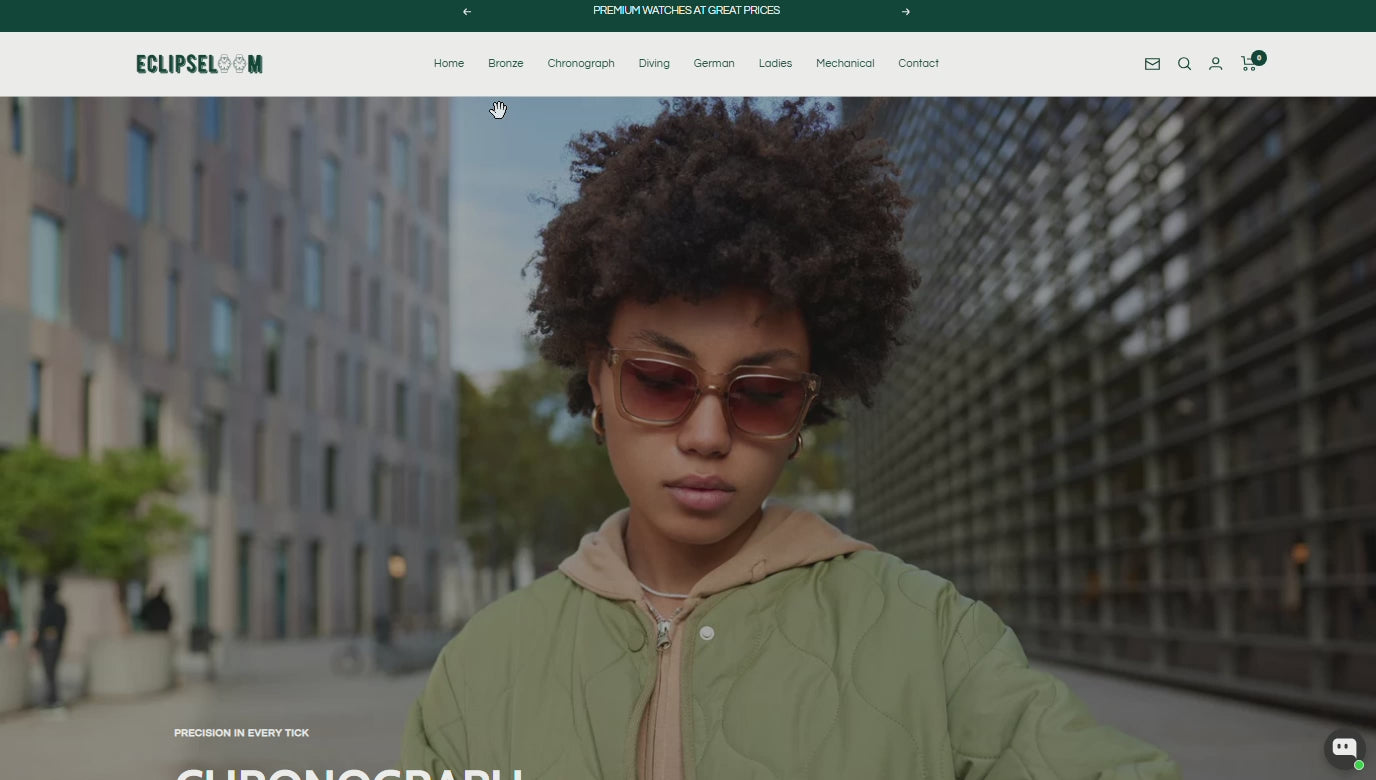Open the chat widget bubble
This screenshot has height=780, width=1376.
[1344, 748]
